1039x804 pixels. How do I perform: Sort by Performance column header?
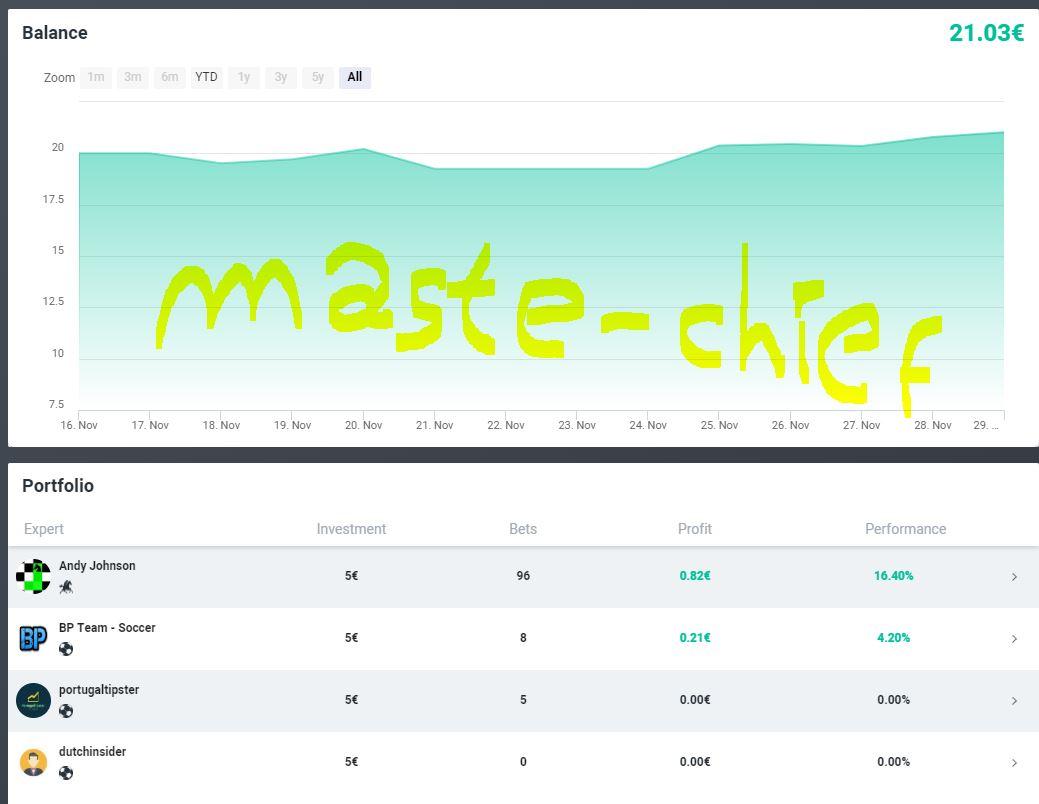pos(905,529)
